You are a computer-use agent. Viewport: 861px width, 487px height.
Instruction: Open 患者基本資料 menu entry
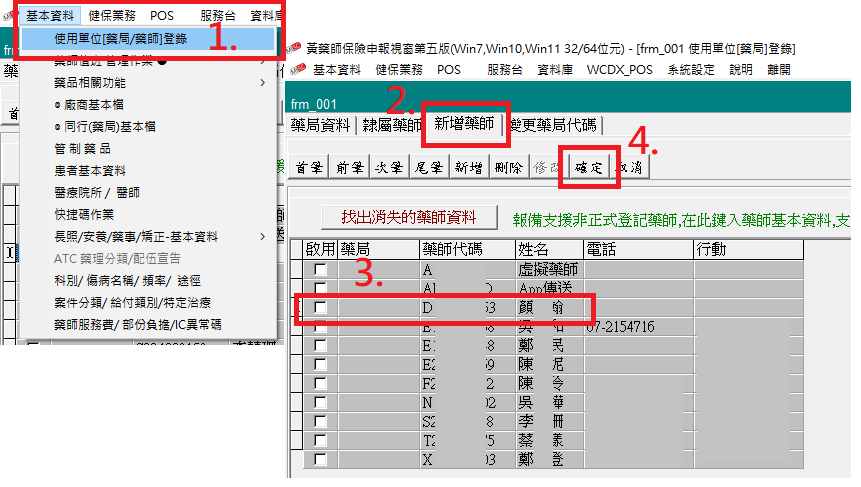pos(90,171)
